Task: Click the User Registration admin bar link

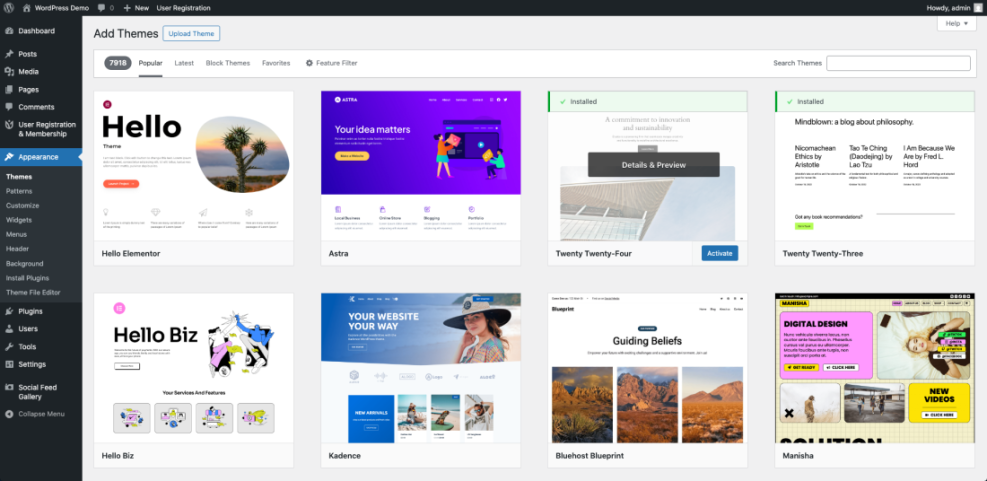Action: (x=183, y=8)
